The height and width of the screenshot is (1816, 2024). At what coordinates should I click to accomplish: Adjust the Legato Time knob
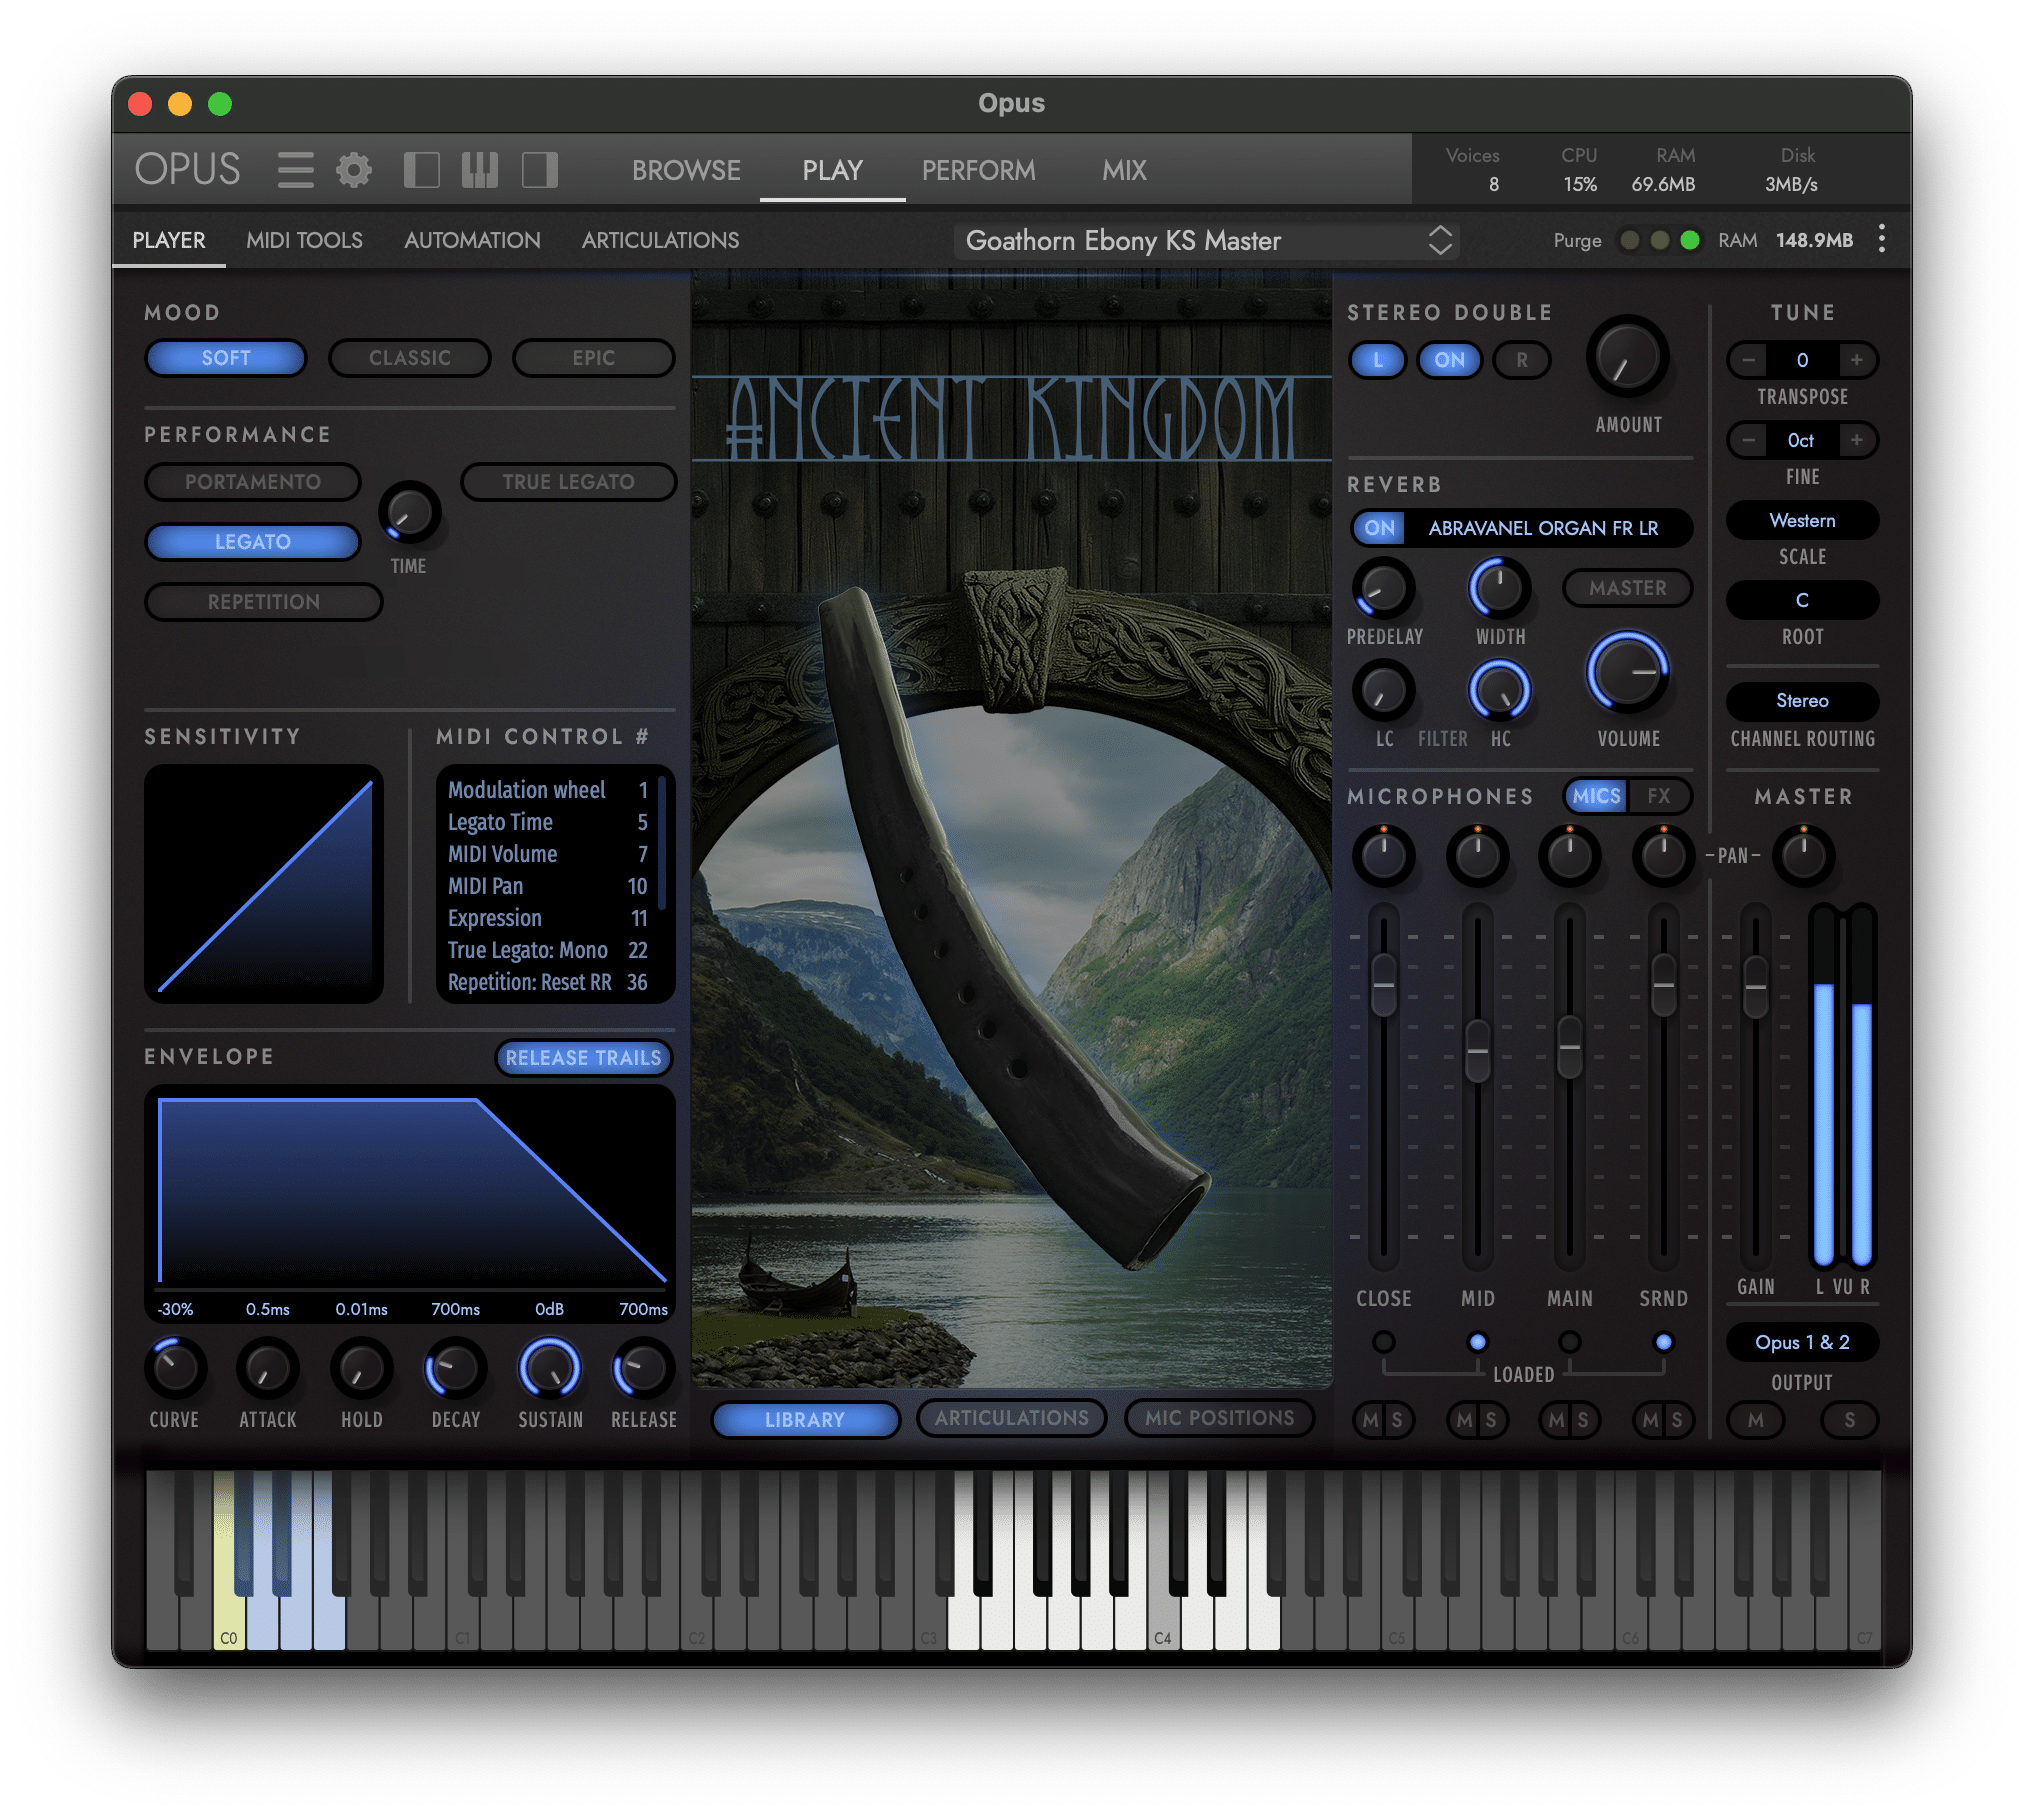click(409, 513)
